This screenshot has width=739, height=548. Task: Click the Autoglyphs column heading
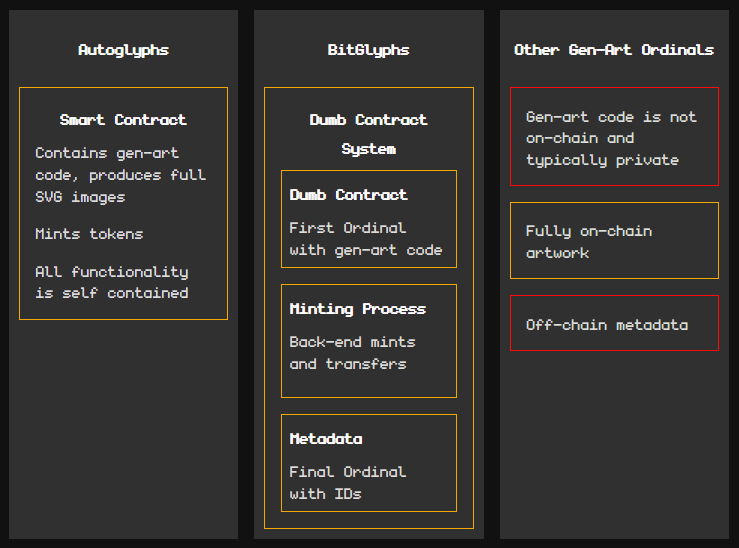[x=123, y=50]
